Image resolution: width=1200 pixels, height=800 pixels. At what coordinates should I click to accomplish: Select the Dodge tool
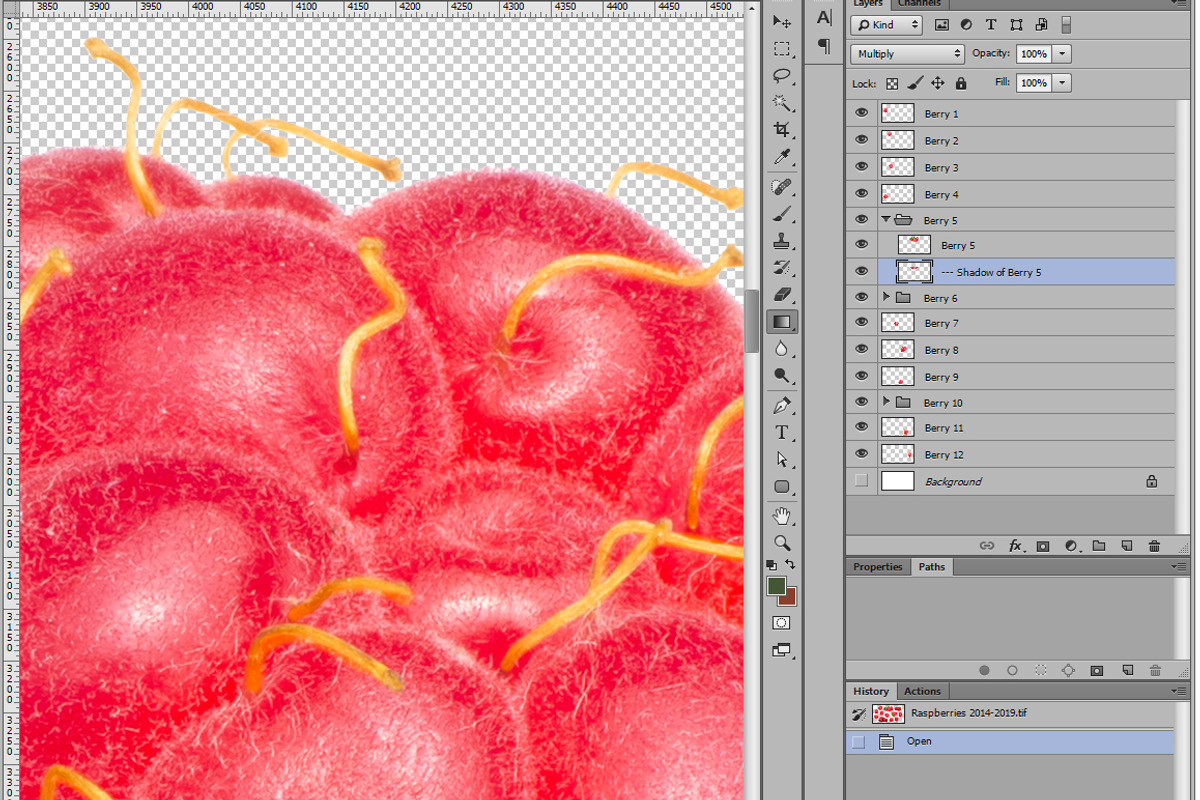pyautogui.click(x=782, y=376)
